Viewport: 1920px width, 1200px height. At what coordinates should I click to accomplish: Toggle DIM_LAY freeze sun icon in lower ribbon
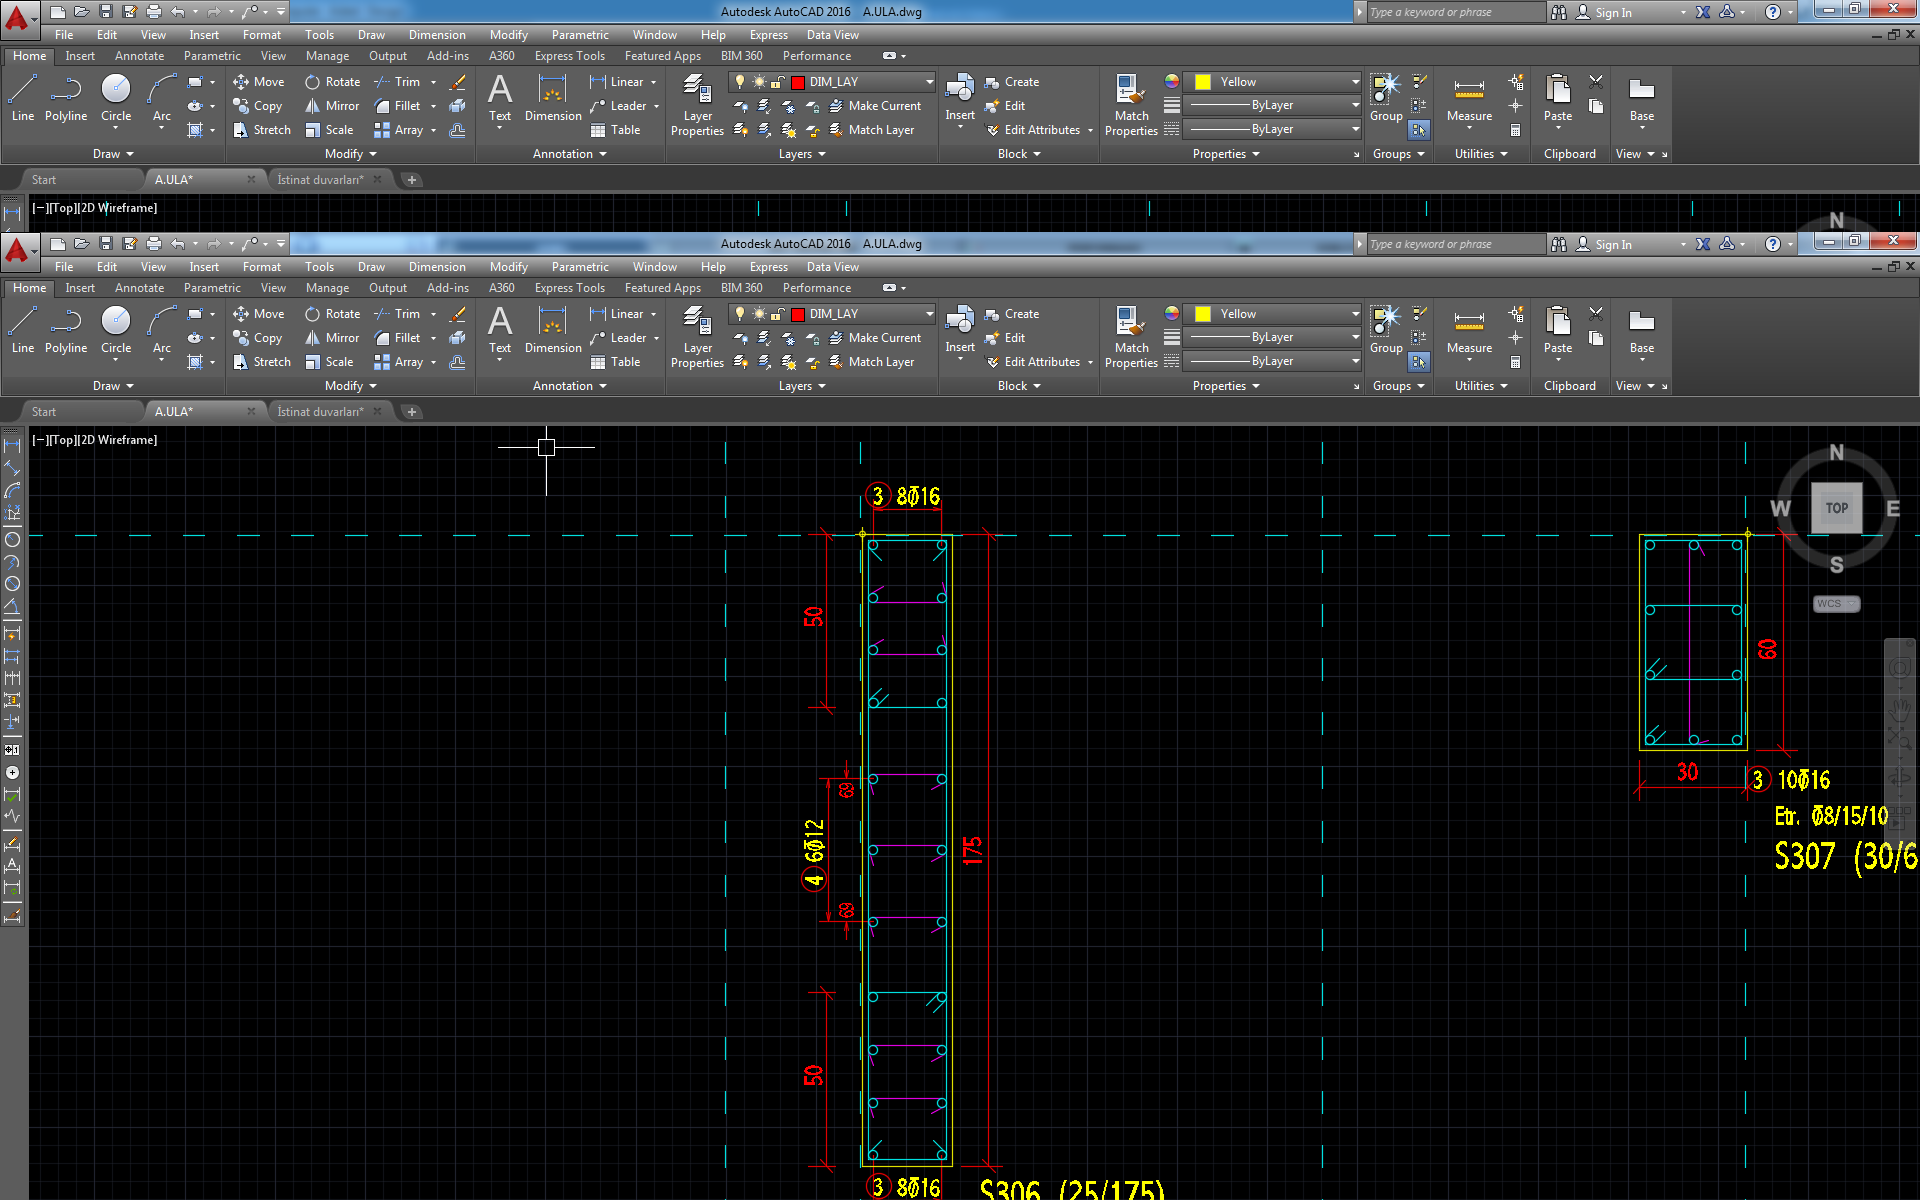(x=759, y=314)
